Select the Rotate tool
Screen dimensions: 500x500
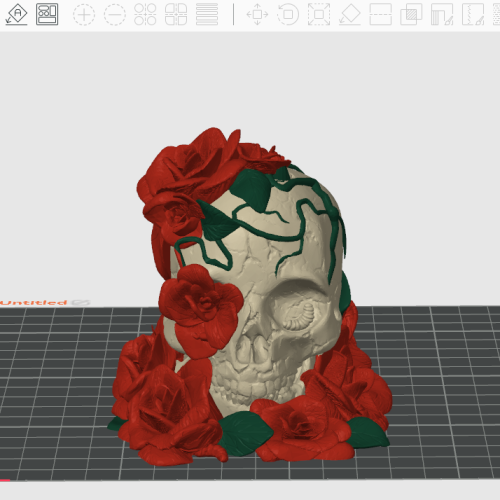tap(288, 14)
